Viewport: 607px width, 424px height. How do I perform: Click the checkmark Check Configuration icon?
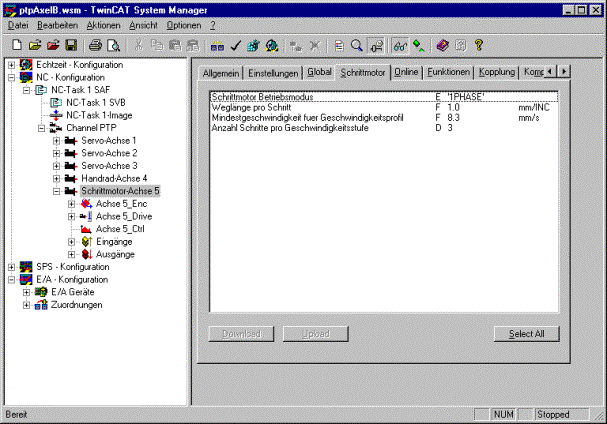click(235, 46)
